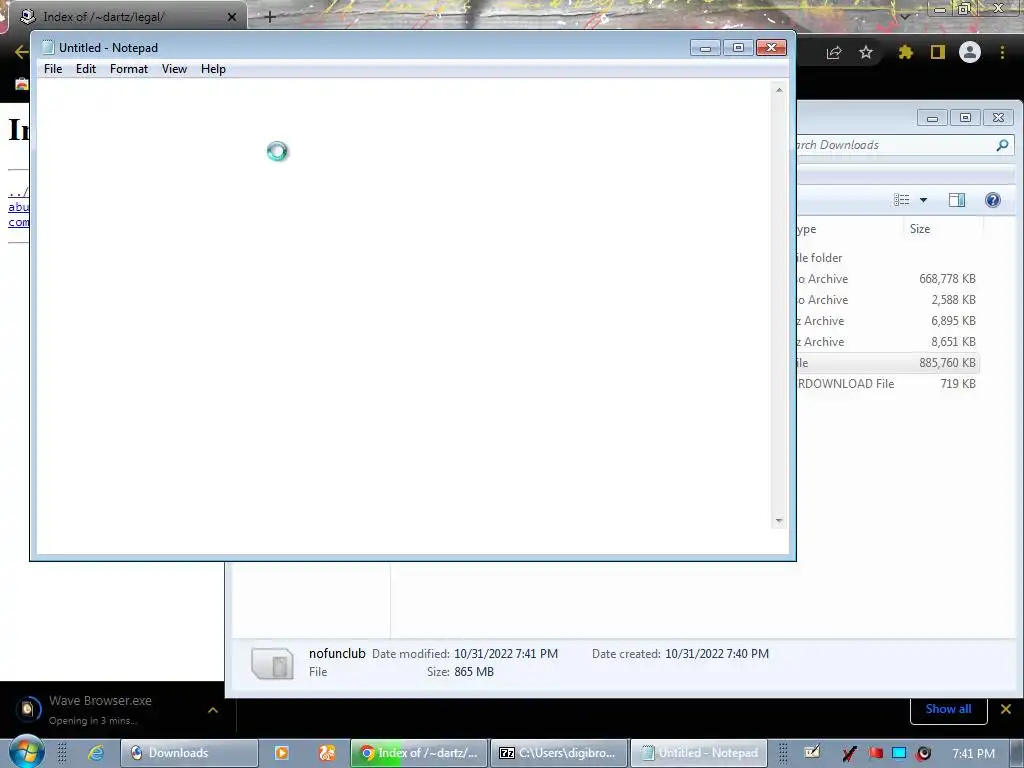Open the Windows Start menu
Screen dimensions: 1024x768
pos(27,752)
